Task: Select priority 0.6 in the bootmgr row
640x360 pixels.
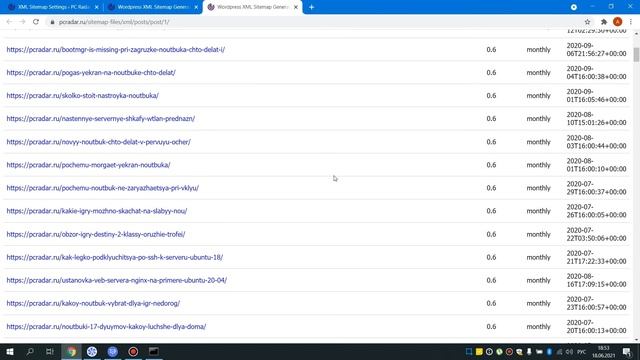Action: click(491, 50)
